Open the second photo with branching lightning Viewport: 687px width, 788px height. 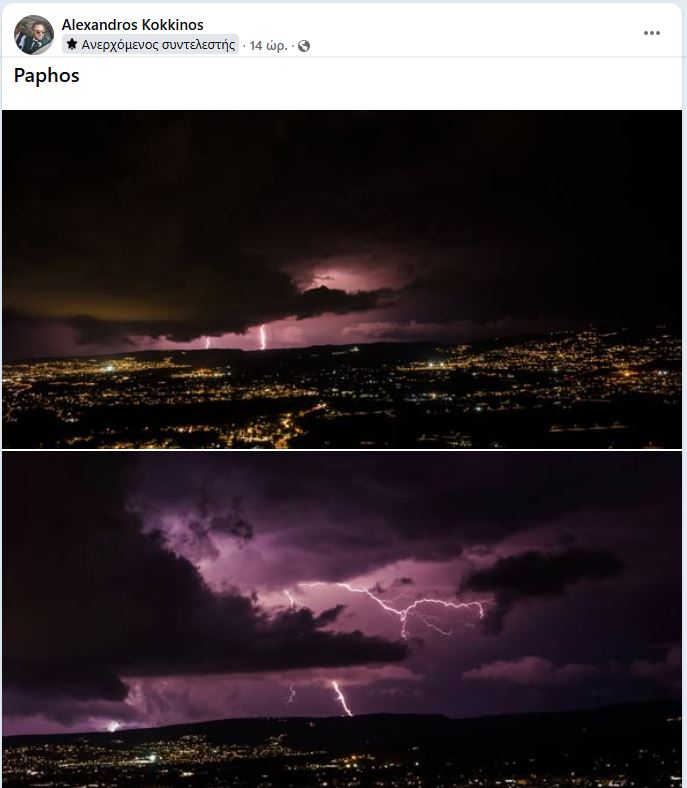point(342,619)
